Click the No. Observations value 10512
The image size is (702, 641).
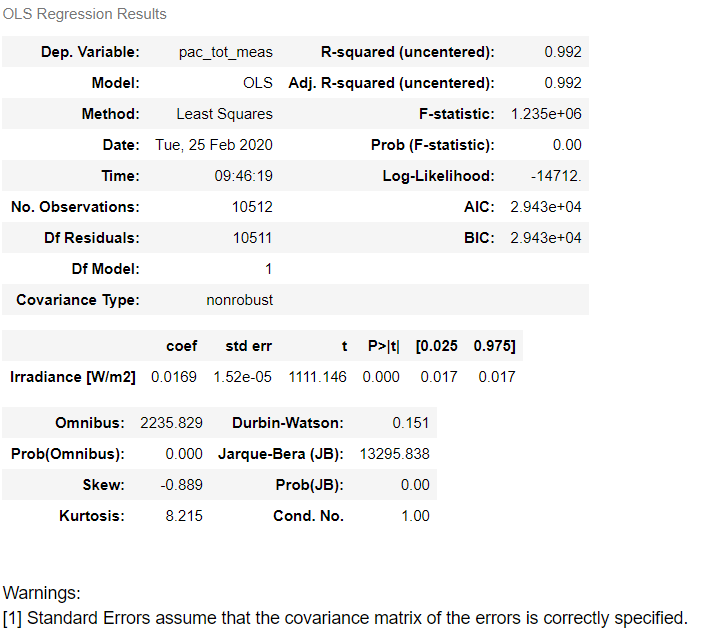tap(252, 207)
